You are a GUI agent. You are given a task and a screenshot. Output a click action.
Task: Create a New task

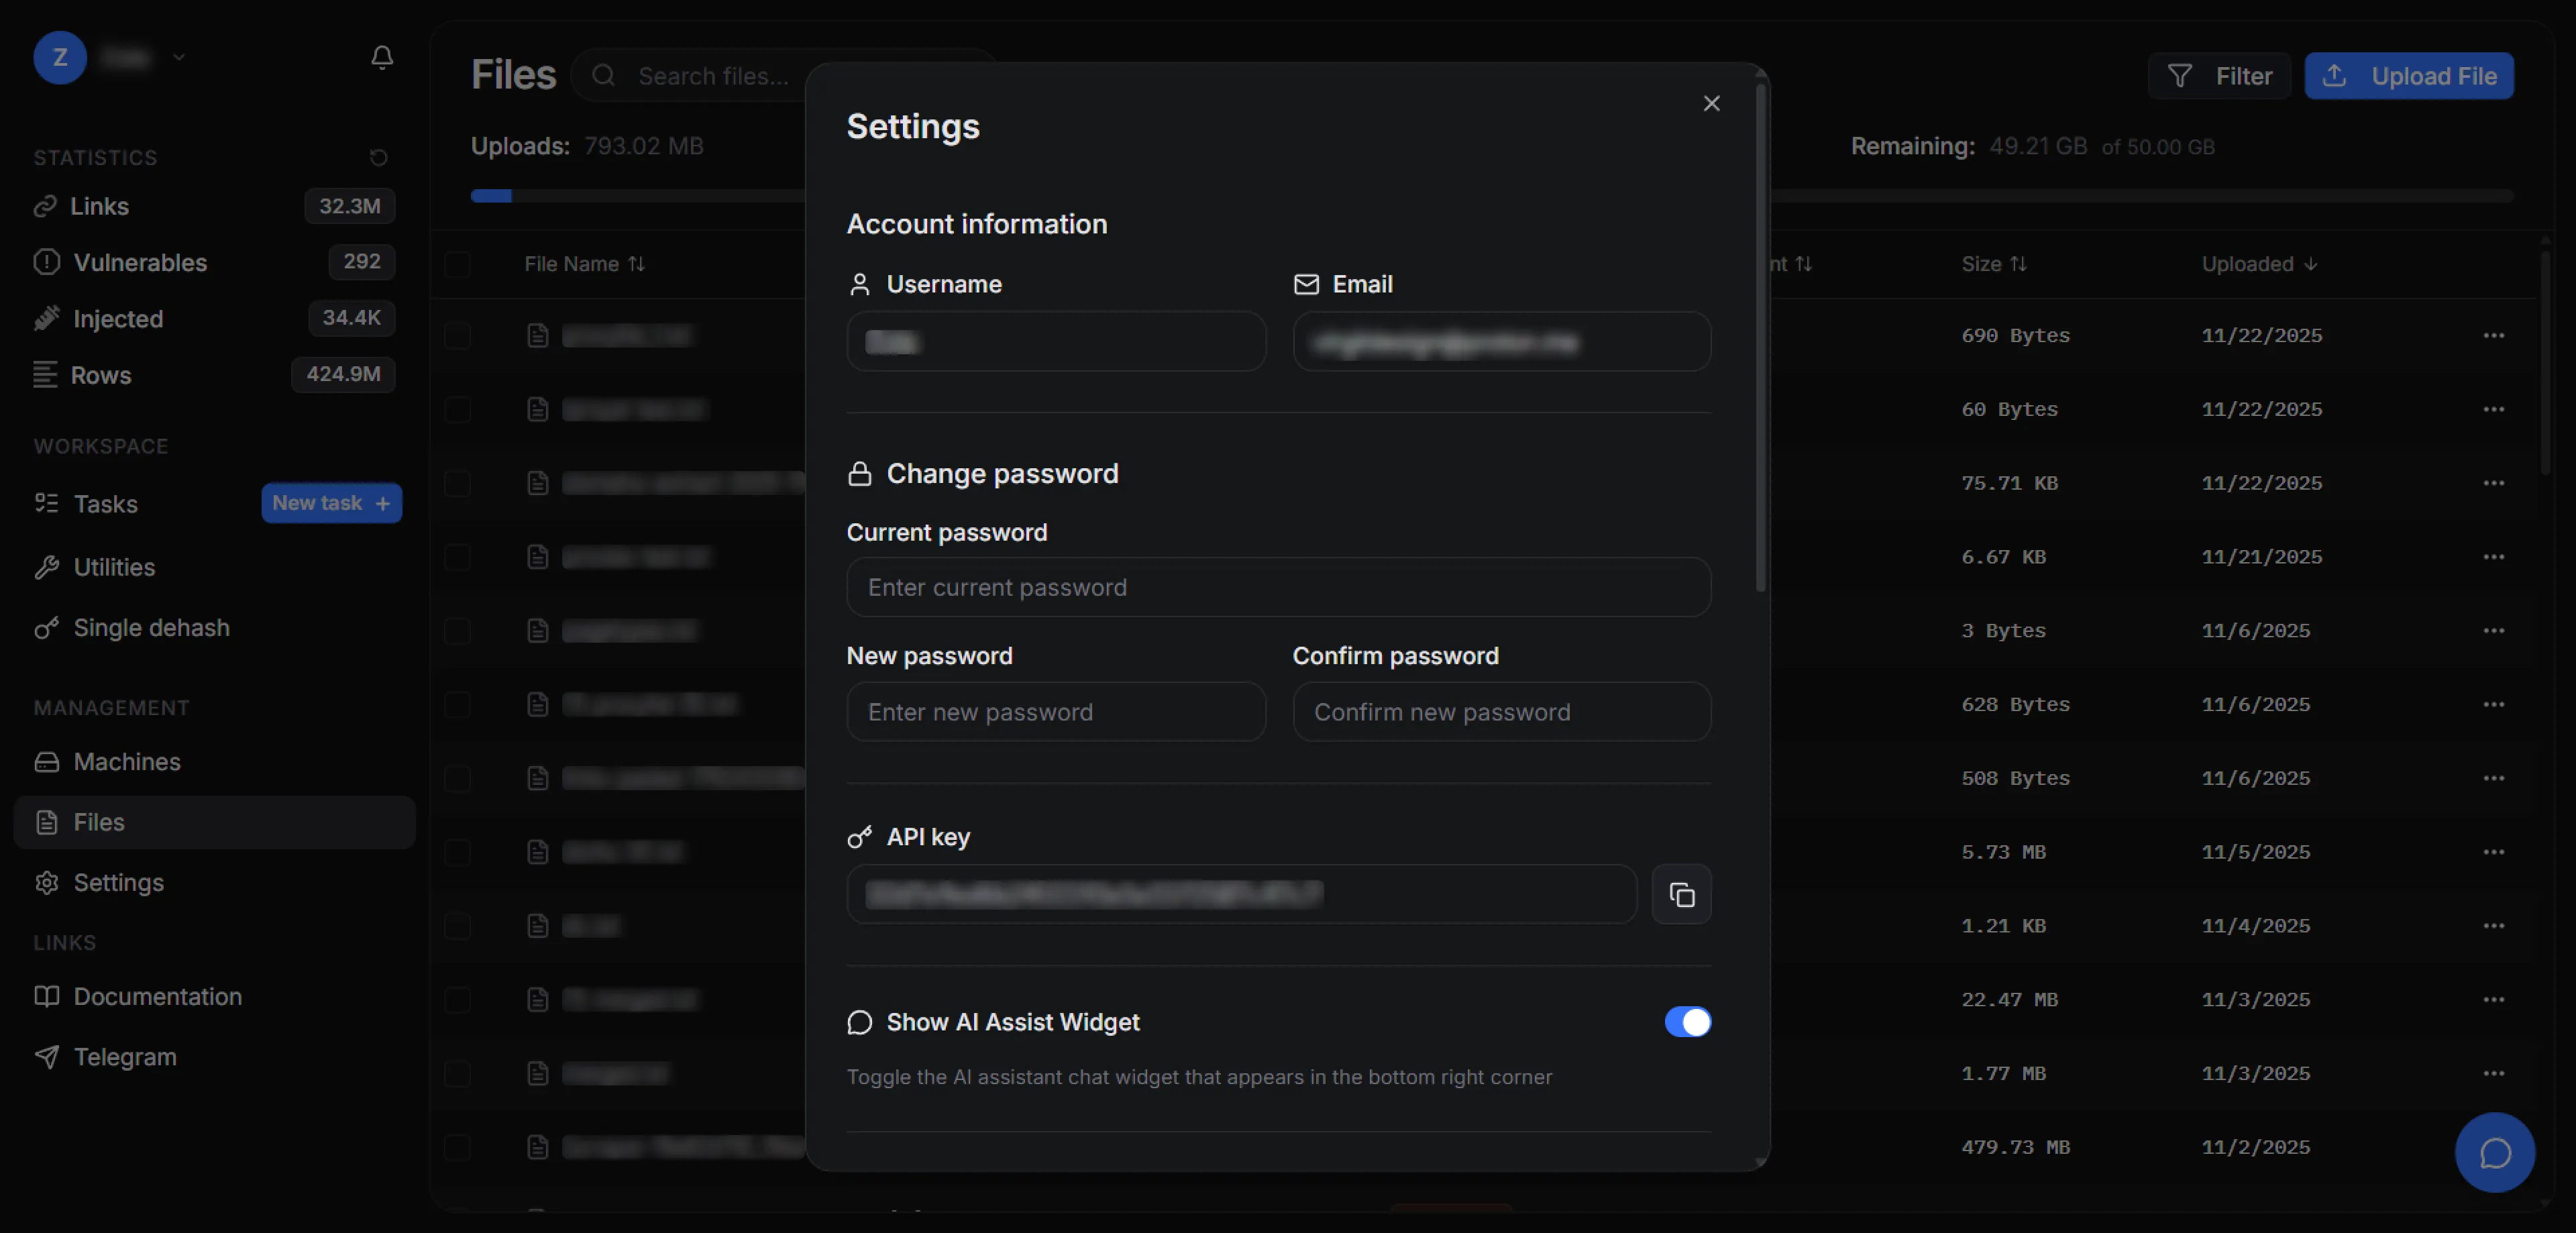(x=331, y=503)
